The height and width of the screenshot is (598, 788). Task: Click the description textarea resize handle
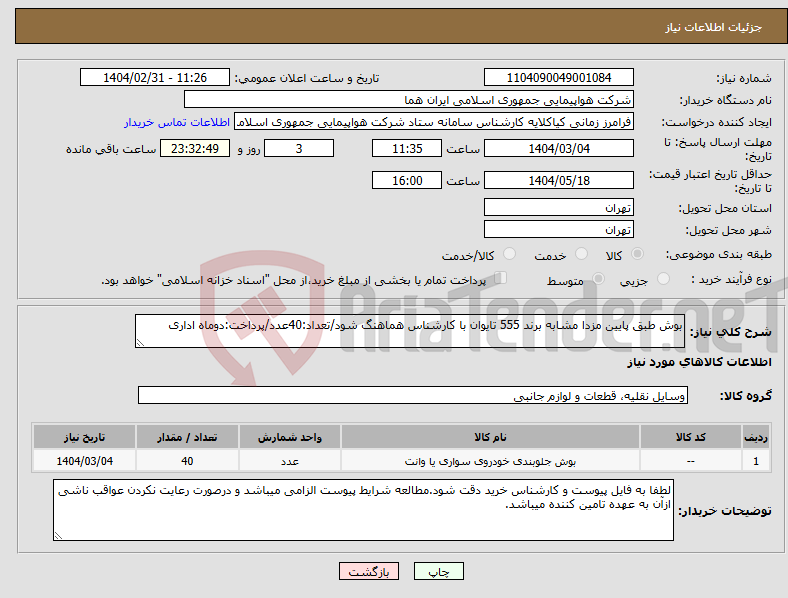pos(140,343)
